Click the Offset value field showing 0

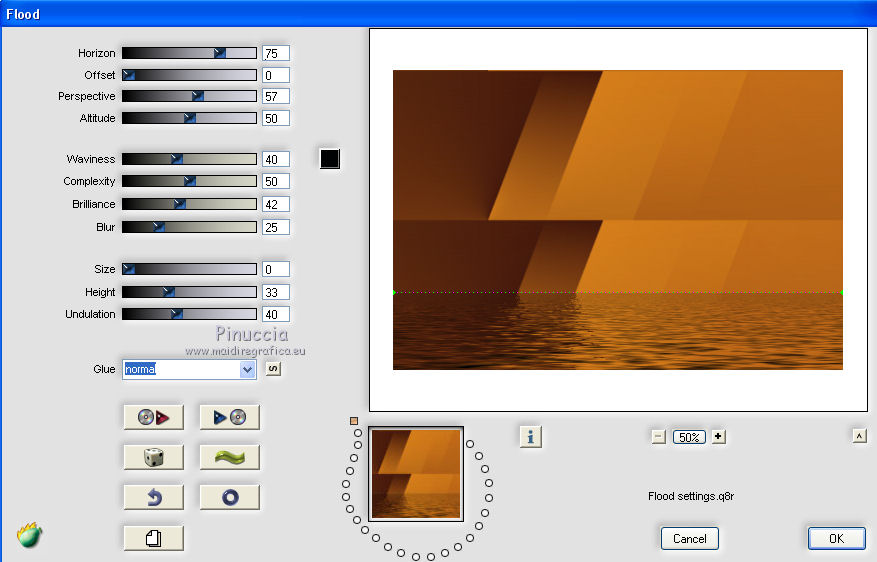276,75
